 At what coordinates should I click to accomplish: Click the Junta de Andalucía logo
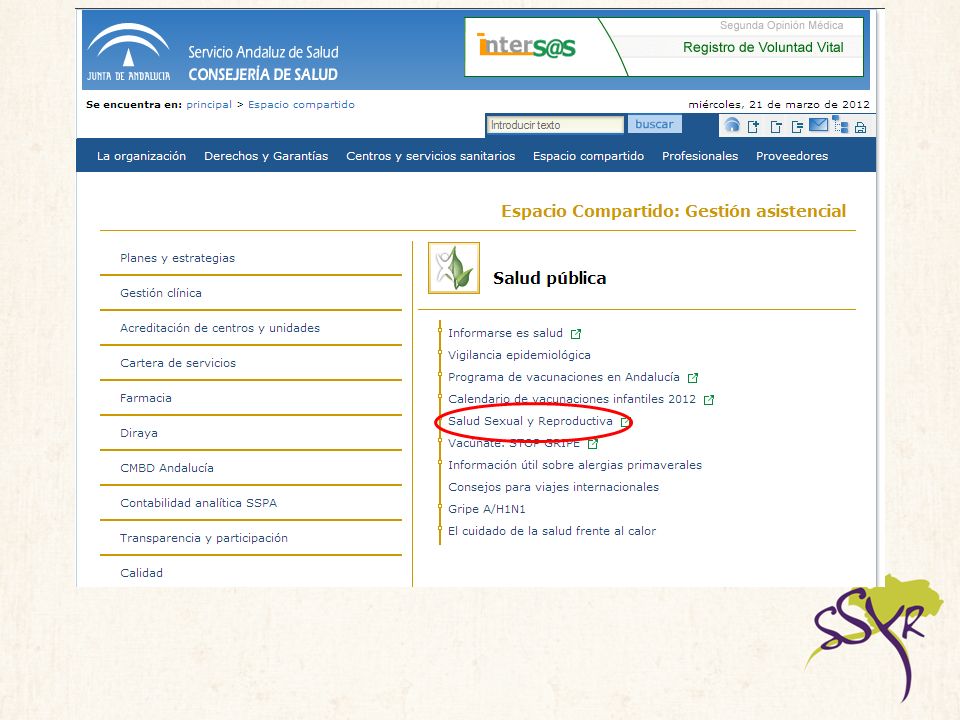[x=129, y=53]
